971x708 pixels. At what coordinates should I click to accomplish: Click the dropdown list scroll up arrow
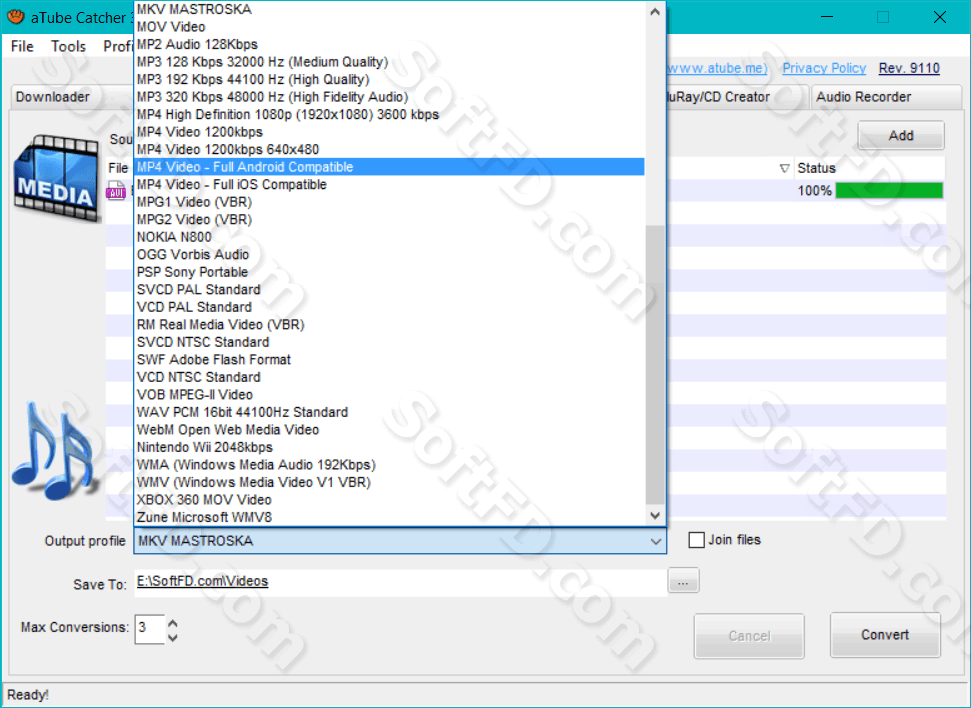[x=655, y=11]
